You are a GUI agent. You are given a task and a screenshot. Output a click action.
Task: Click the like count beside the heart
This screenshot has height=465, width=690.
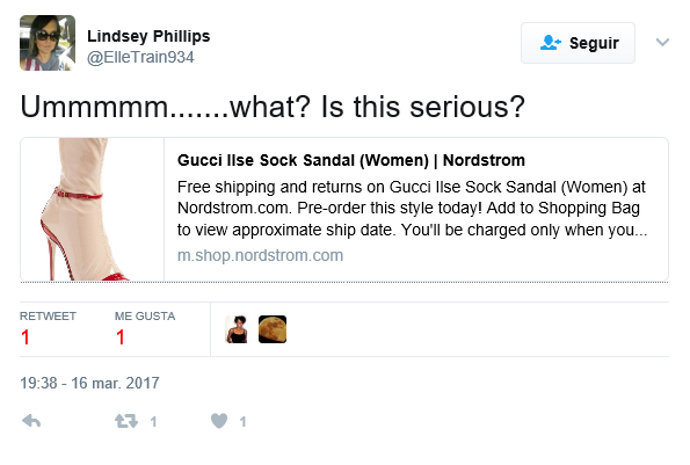[x=242, y=422]
